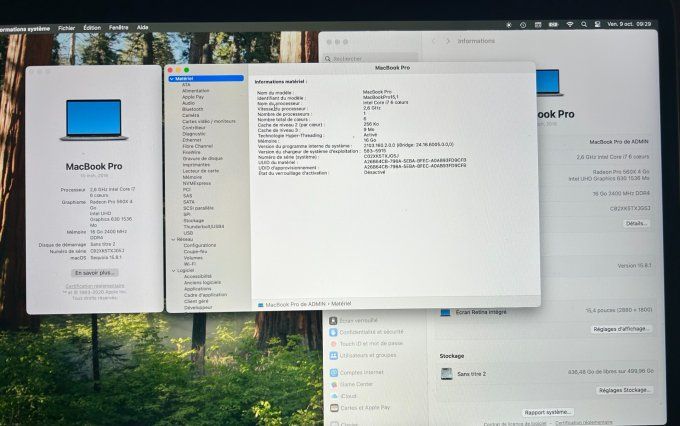Select Diagnostic in the hardware list
Image resolution: width=680 pixels, height=426 pixels.
194,134
